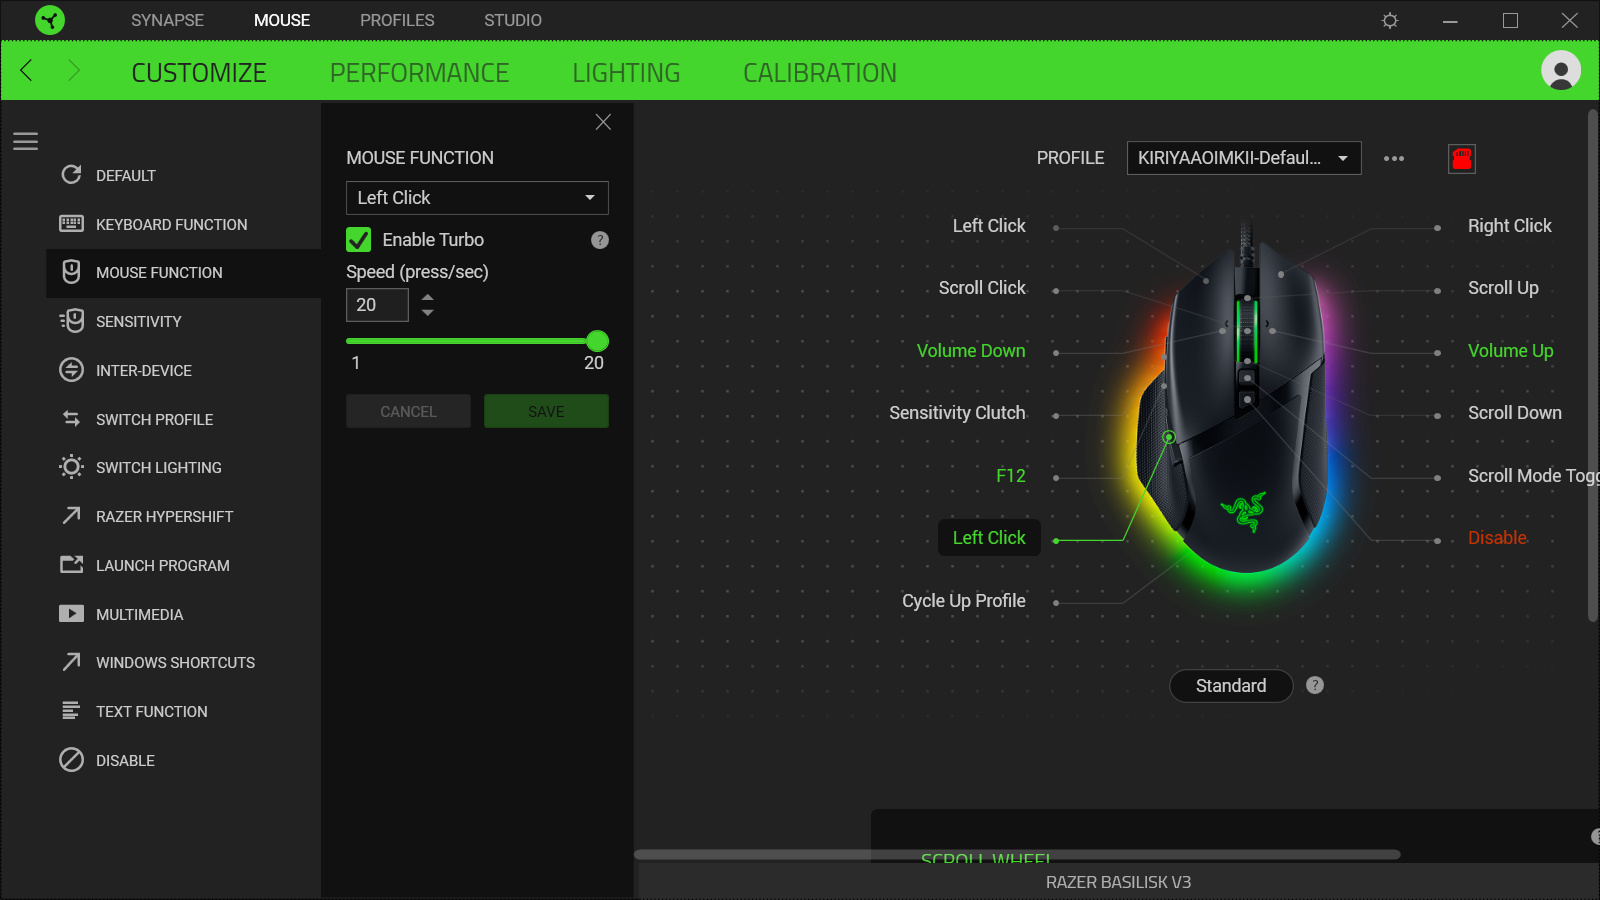Go back with the left arrow
The width and height of the screenshot is (1600, 900).
[x=27, y=70]
